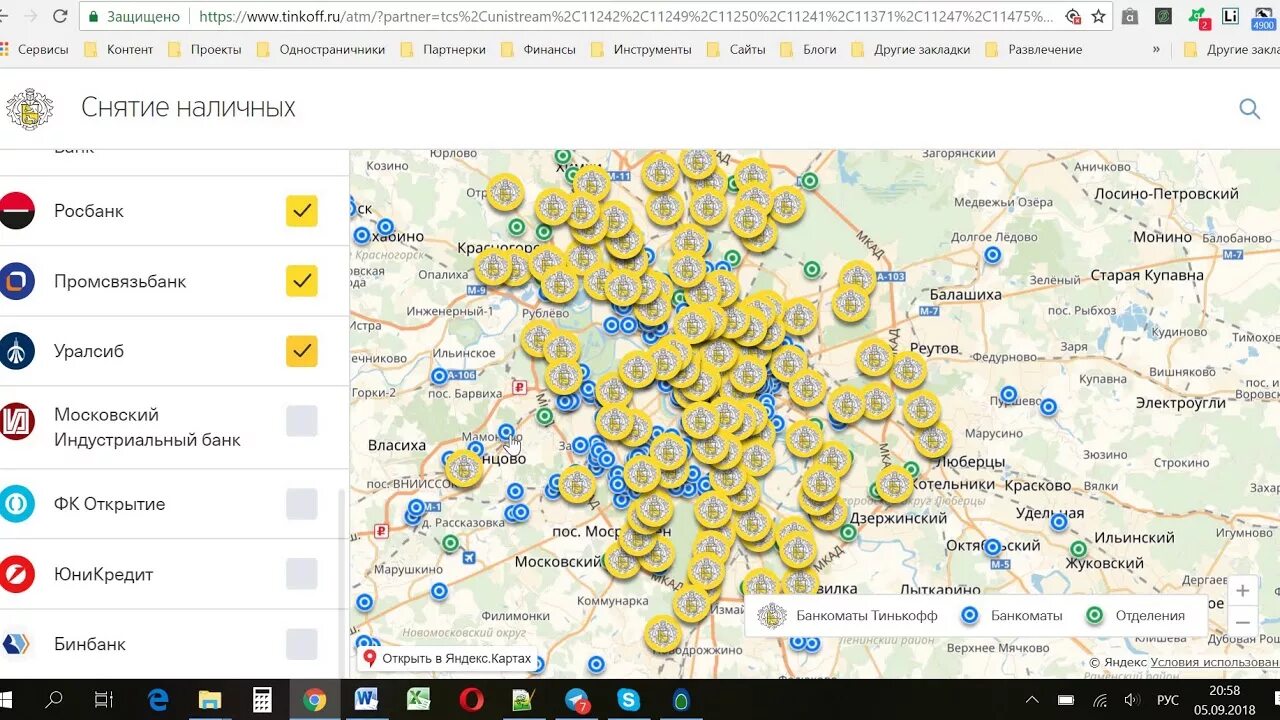The height and width of the screenshot is (720, 1280).
Task: Reload the page in Chrome
Action: (60, 16)
